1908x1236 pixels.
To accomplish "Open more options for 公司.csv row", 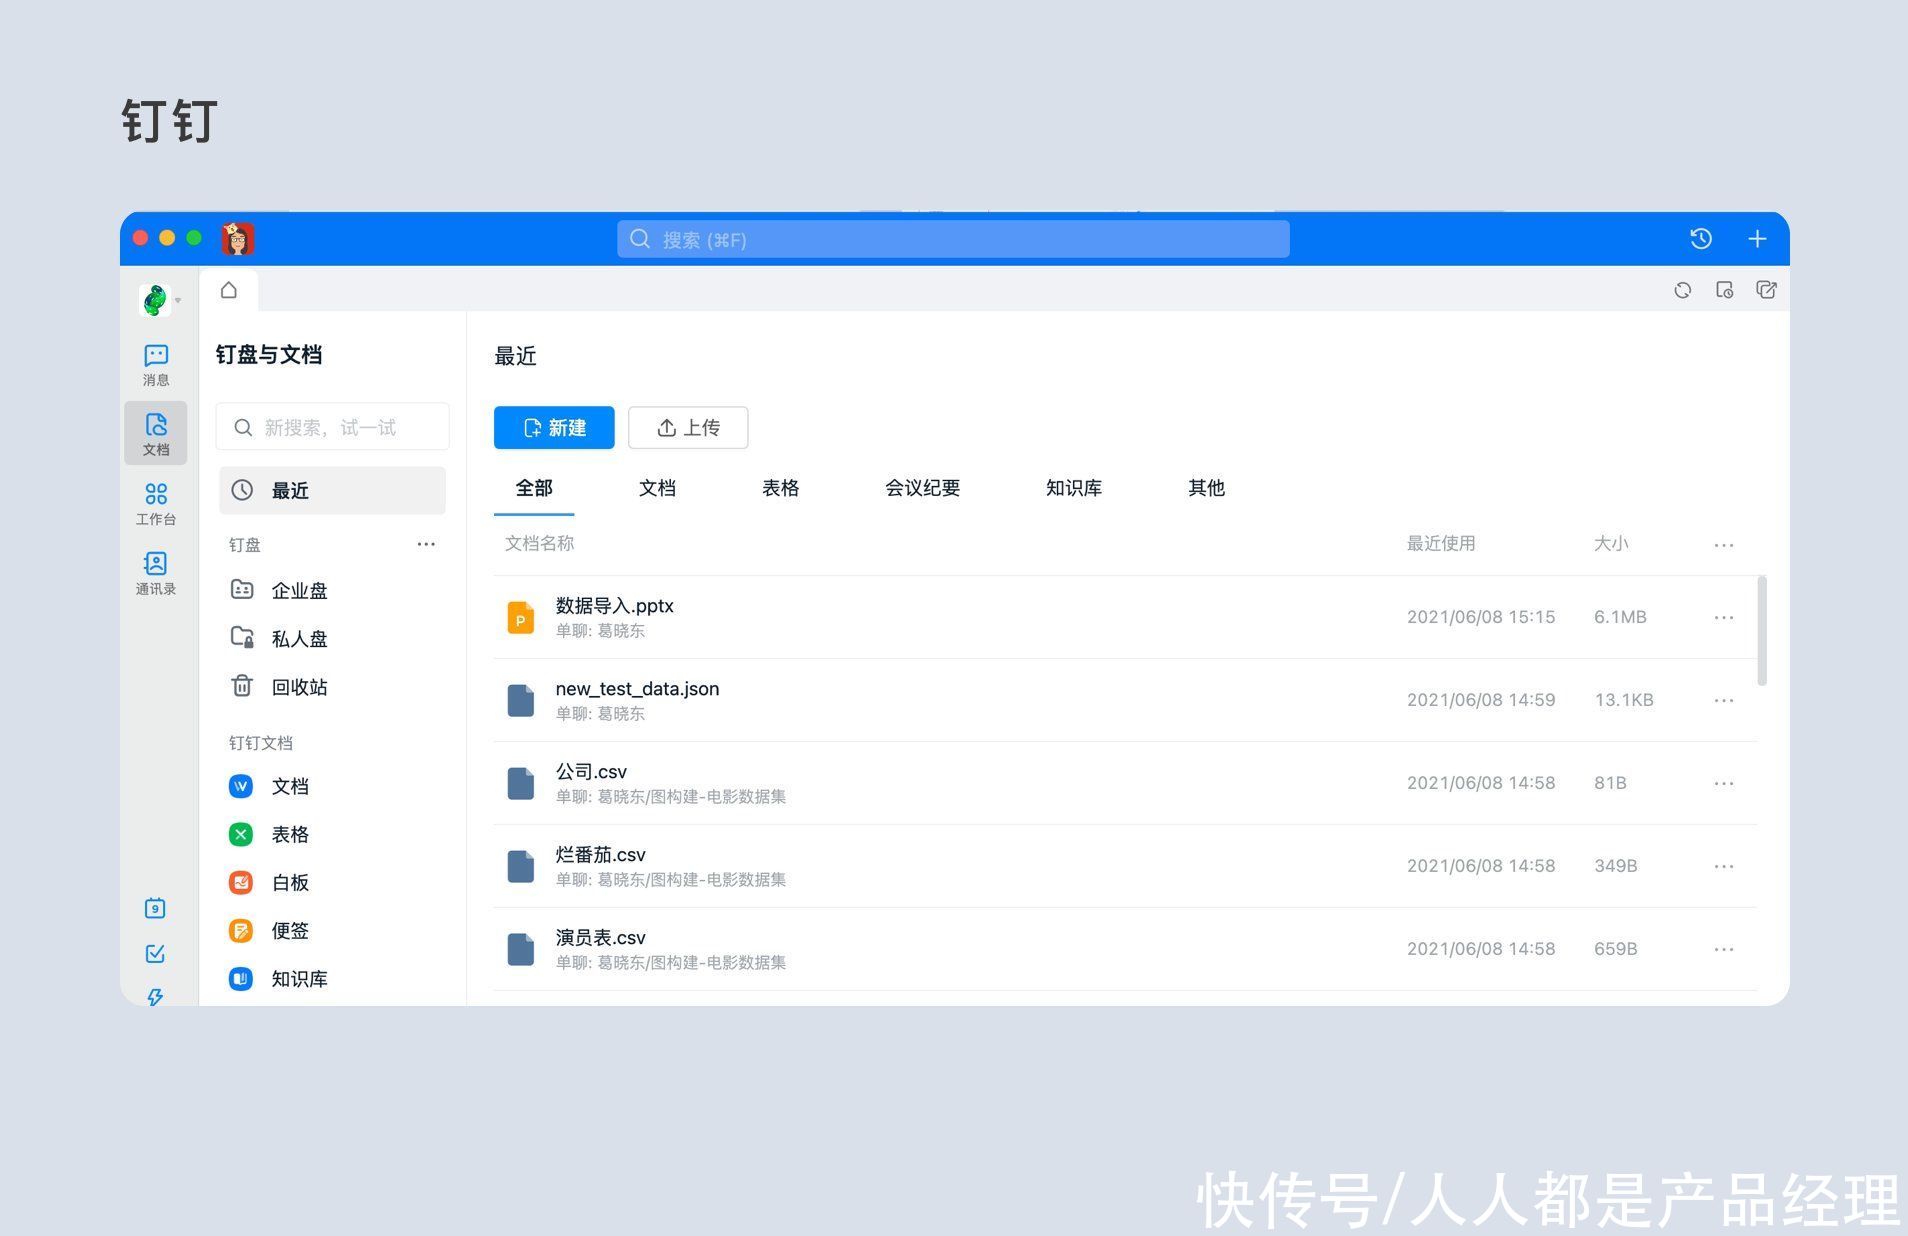I will pos(1723,783).
